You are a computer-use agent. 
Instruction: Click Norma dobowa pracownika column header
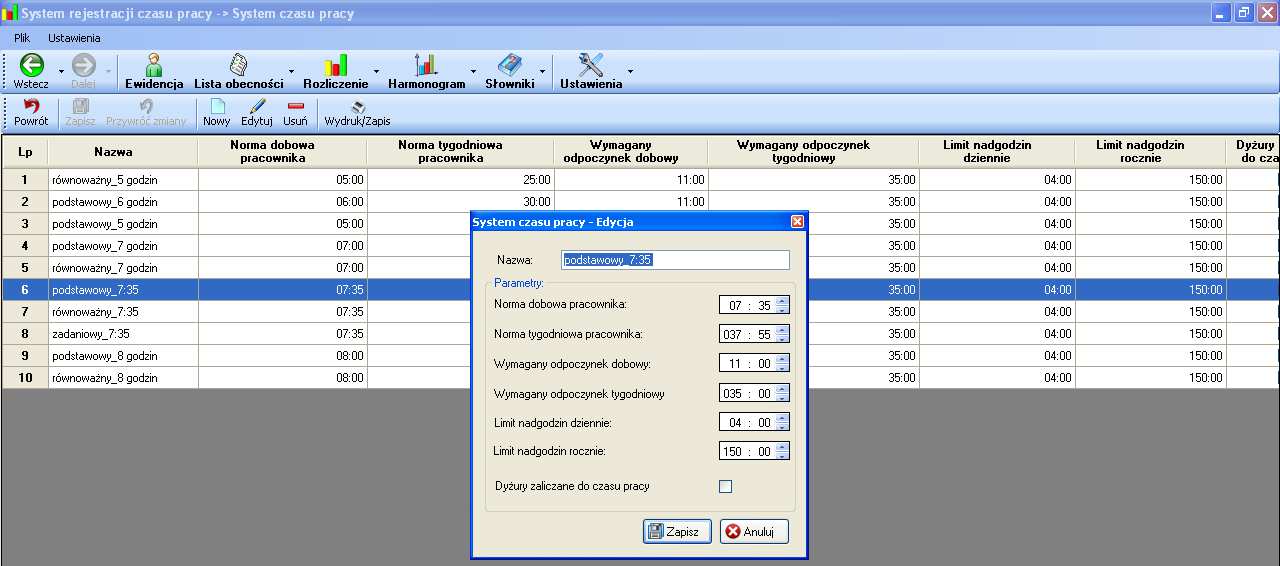283,152
